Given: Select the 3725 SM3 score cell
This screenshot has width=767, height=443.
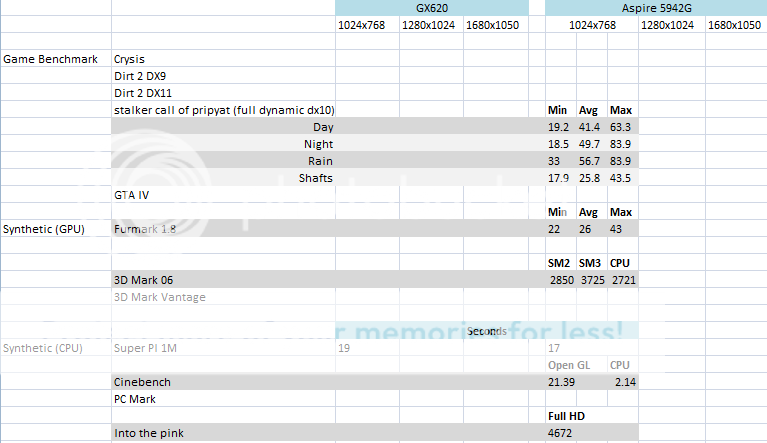Looking at the screenshot, I should click(x=591, y=280).
